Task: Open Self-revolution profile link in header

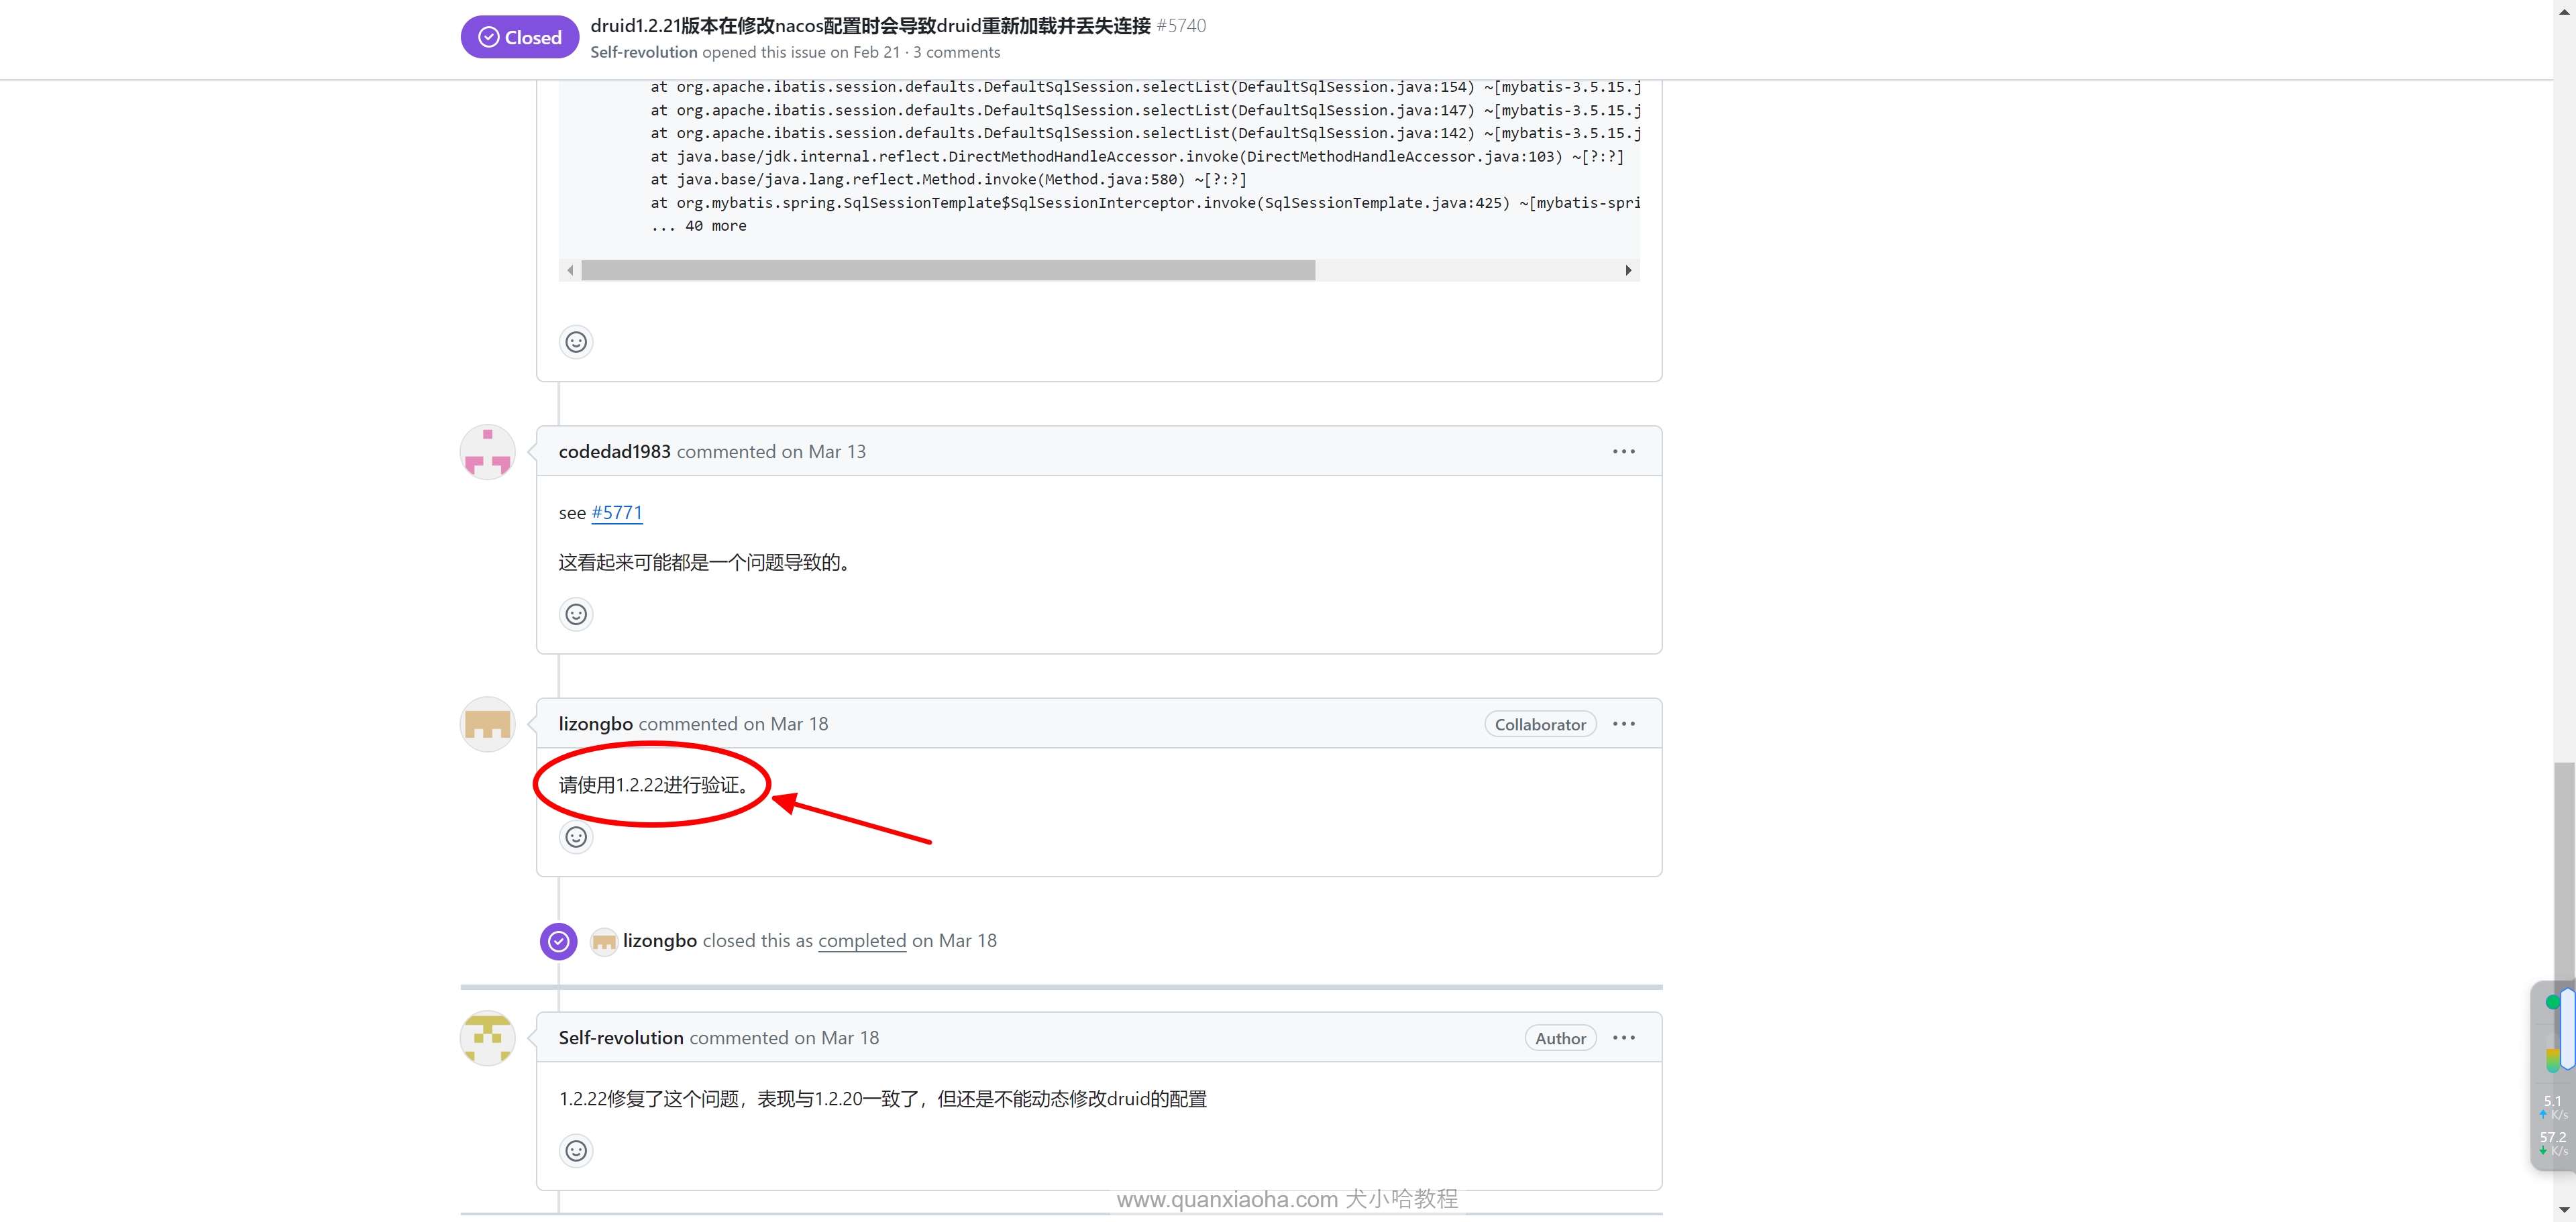Action: coord(643,52)
